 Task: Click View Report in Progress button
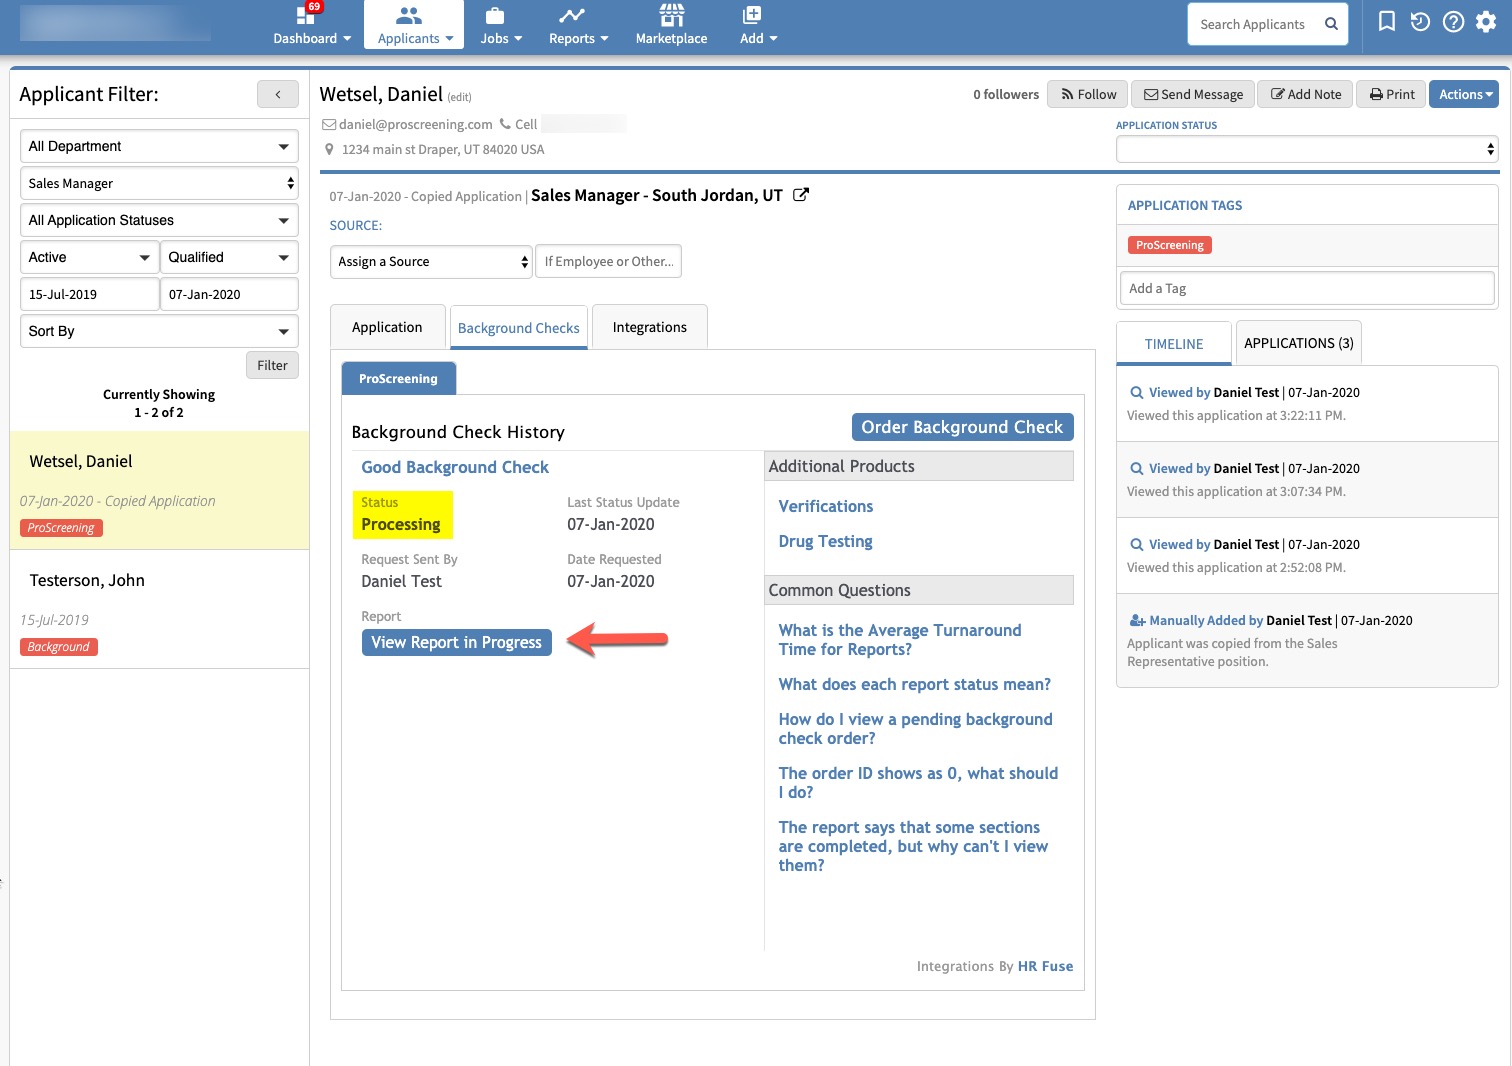[456, 642]
